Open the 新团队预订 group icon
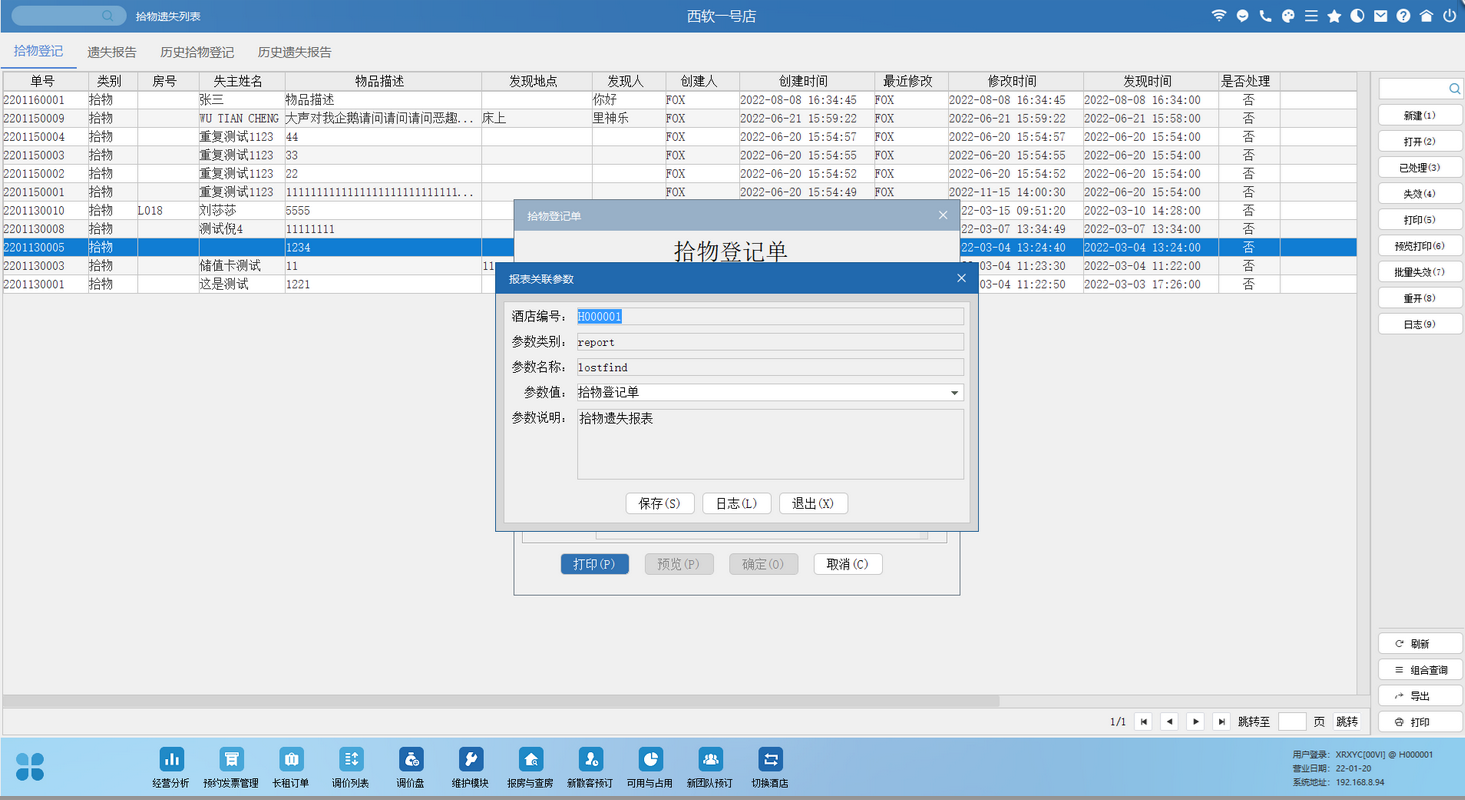This screenshot has height=800, width=1465. coord(710,760)
